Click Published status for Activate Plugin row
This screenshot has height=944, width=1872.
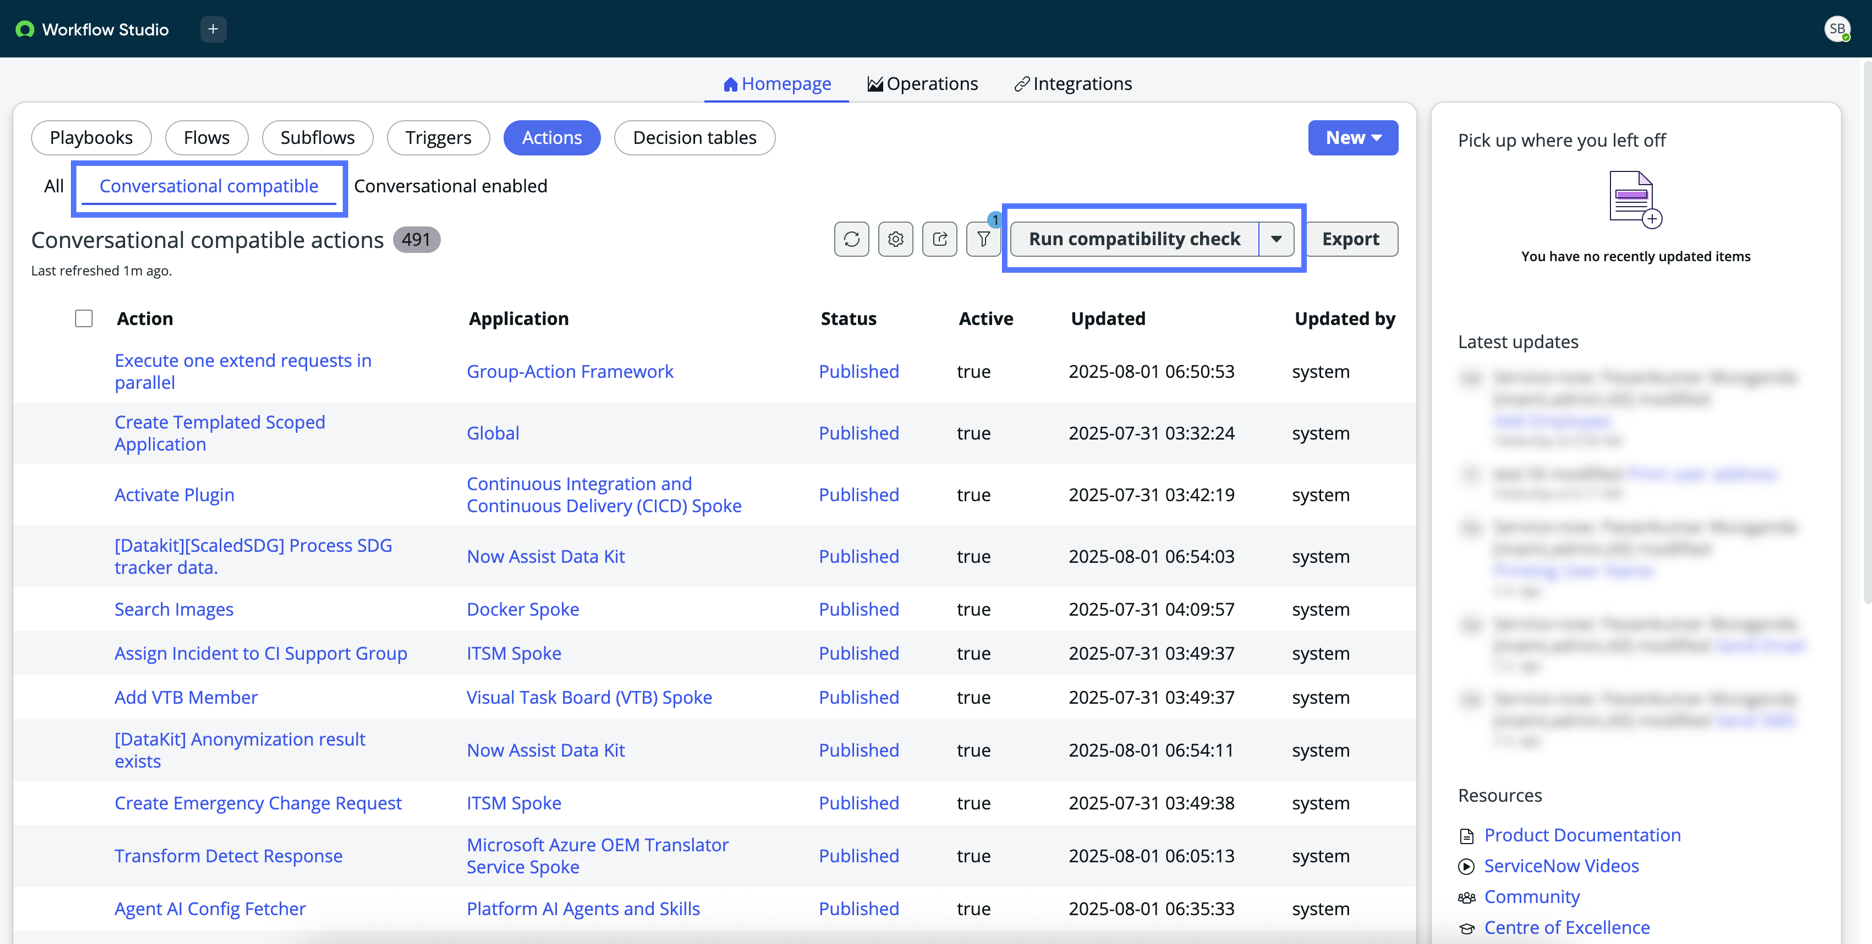[x=859, y=495]
